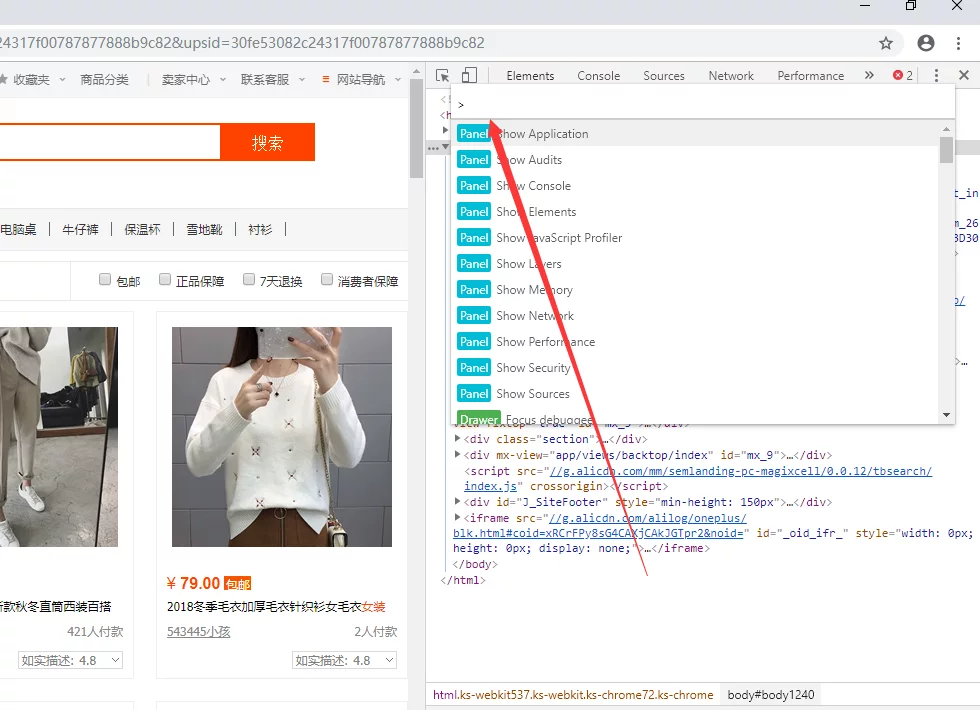Open the alilog/oneplus iframe URL link
This screenshot has height=710, width=980.
tap(599, 525)
